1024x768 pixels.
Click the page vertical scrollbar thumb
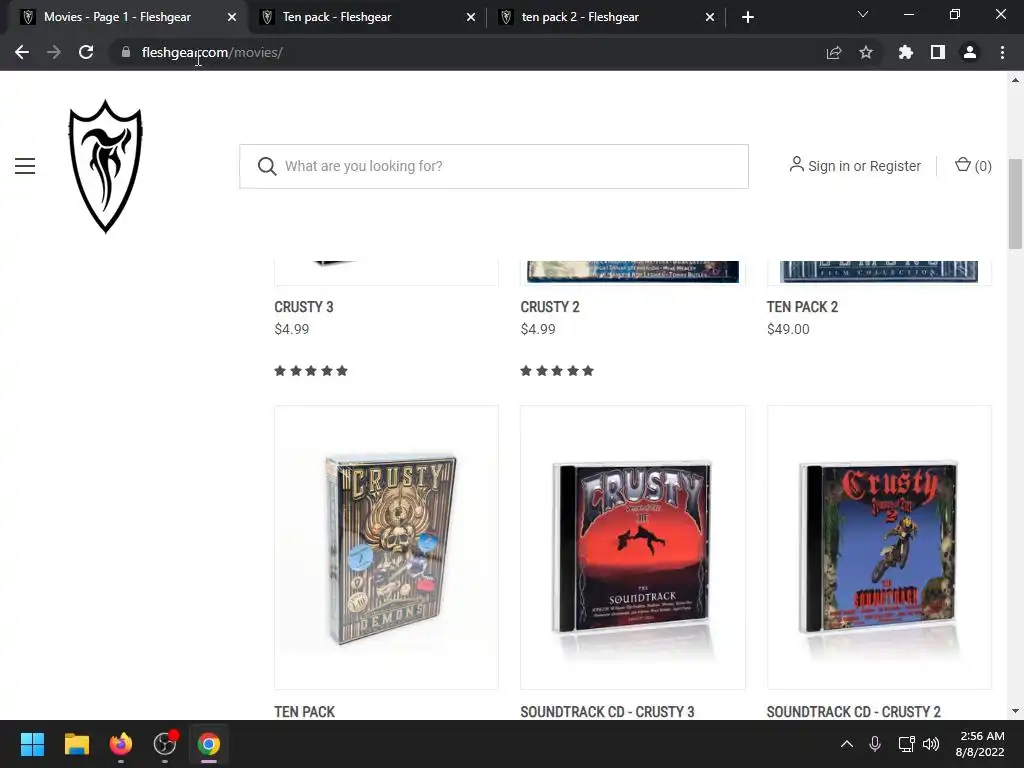[1015, 204]
